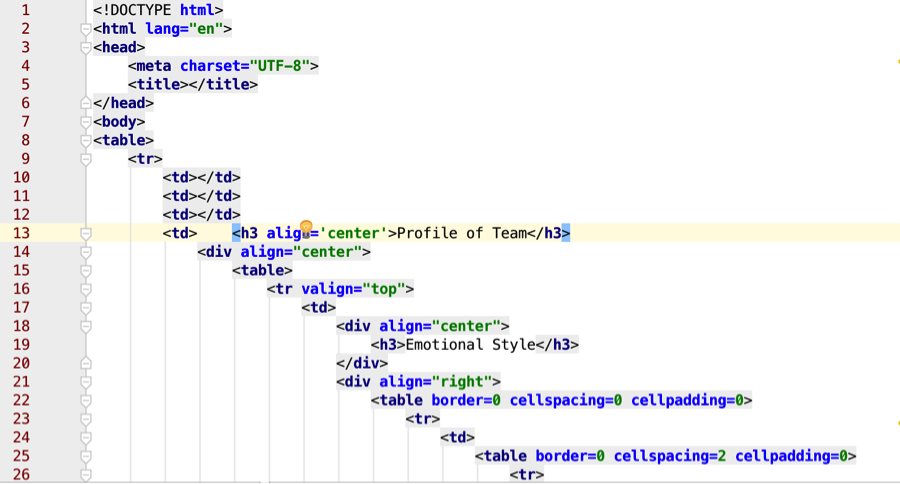Click line number 1 in the gutter
This screenshot has width=900, height=484.
(x=25, y=10)
